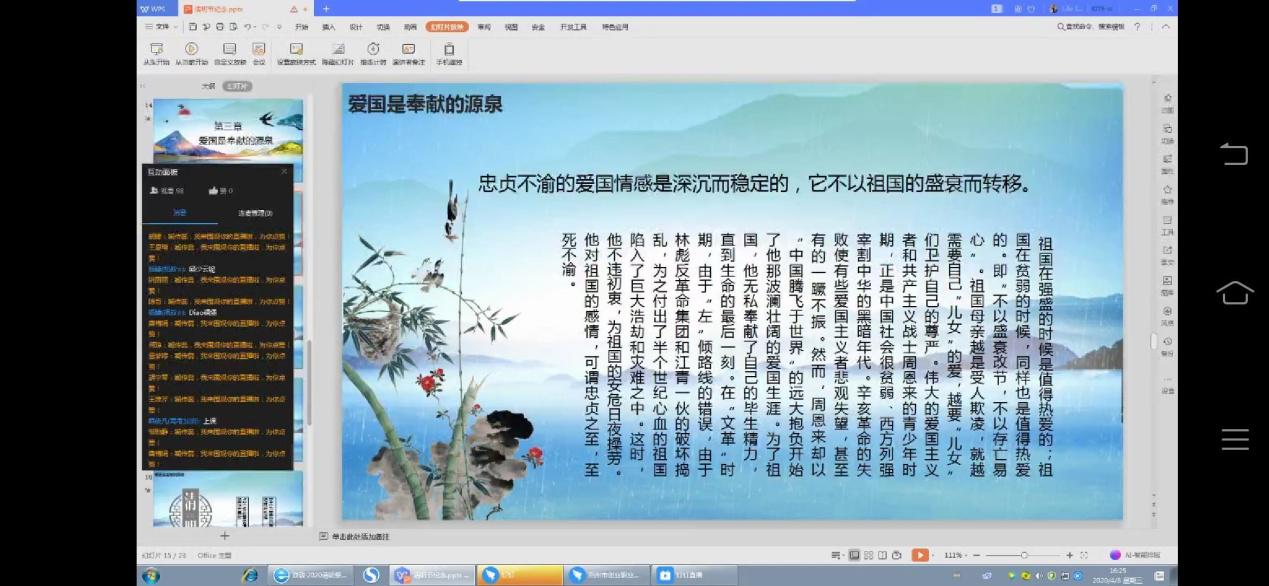Switch to the 连麦管理 tab in interaction panel

tap(255, 213)
